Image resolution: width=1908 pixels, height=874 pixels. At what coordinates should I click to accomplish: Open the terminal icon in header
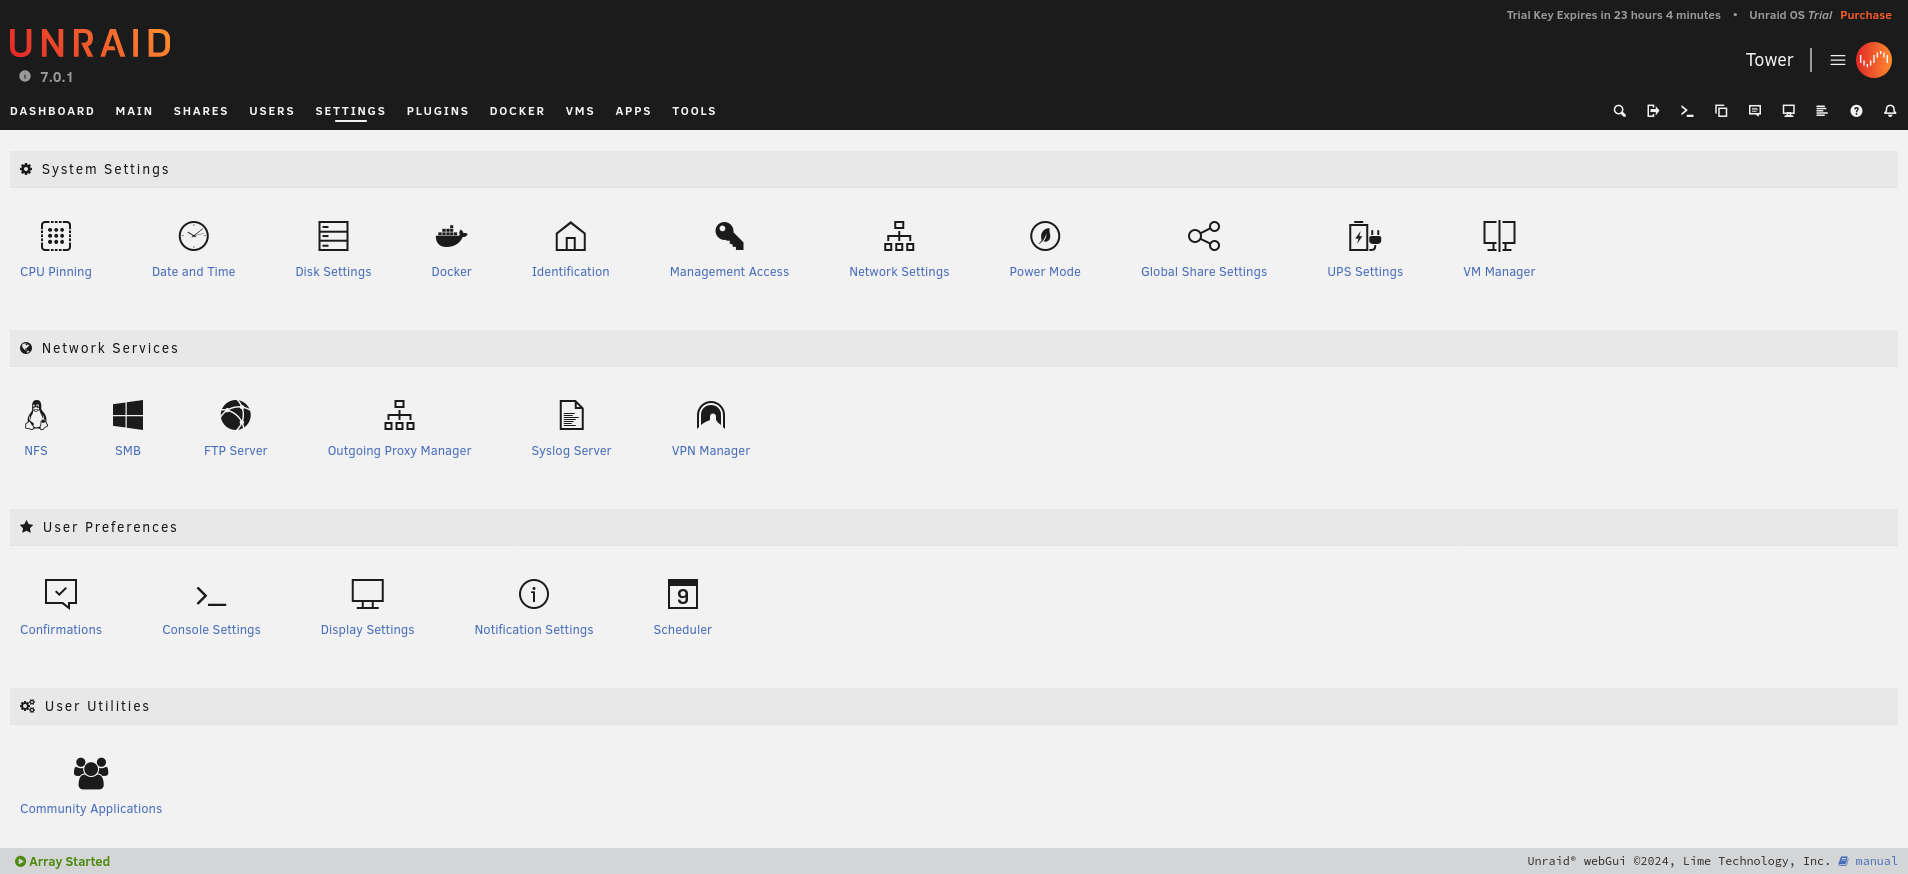tap(1687, 111)
